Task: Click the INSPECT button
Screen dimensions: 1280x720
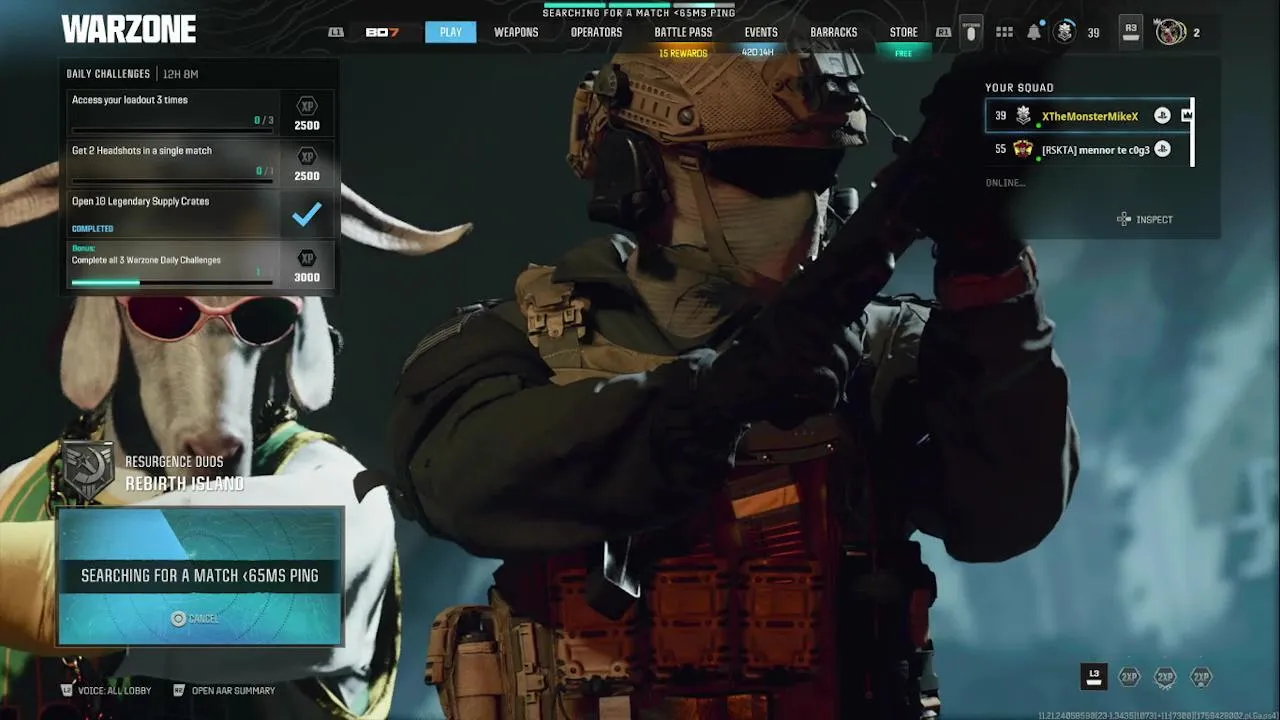Action: 1145,219
